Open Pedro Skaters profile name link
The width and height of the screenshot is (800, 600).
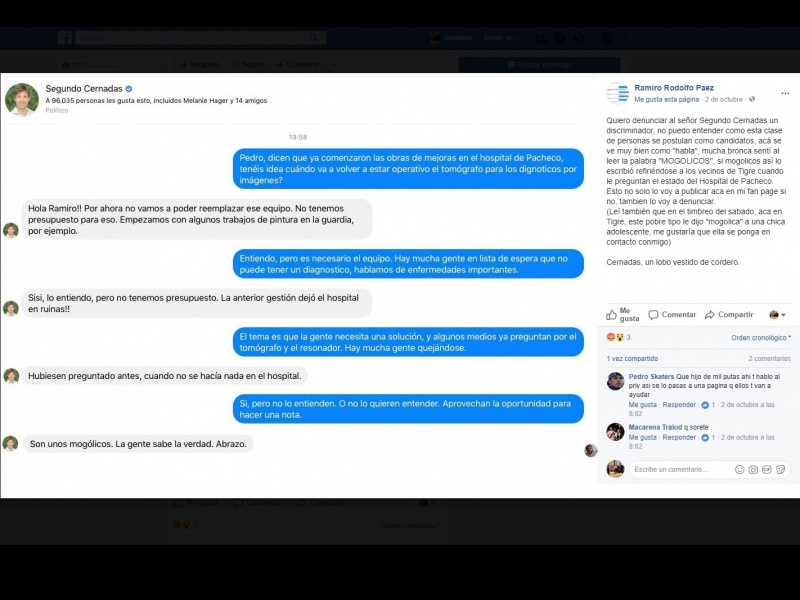point(651,377)
